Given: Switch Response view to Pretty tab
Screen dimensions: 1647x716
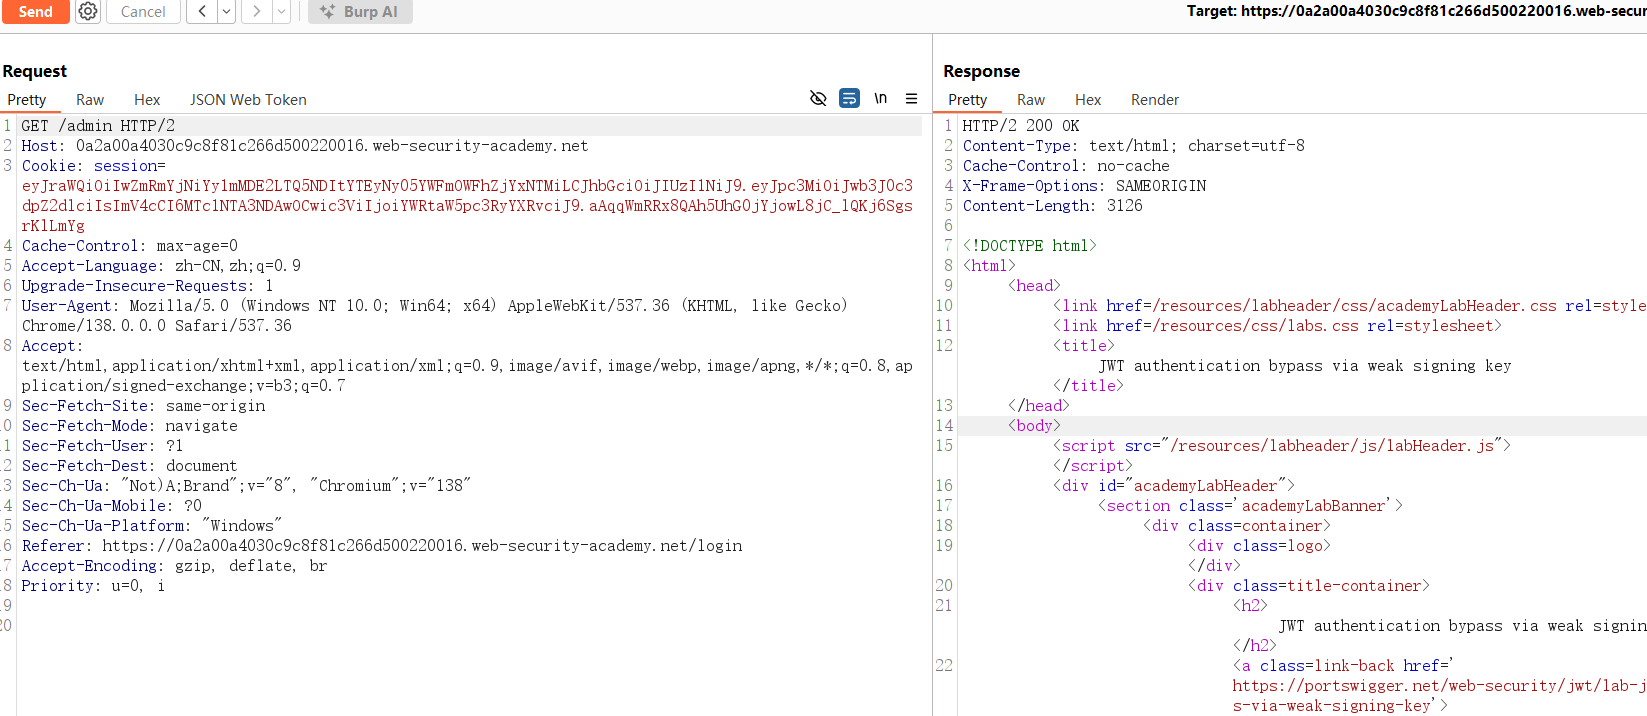Looking at the screenshot, I should tap(968, 100).
